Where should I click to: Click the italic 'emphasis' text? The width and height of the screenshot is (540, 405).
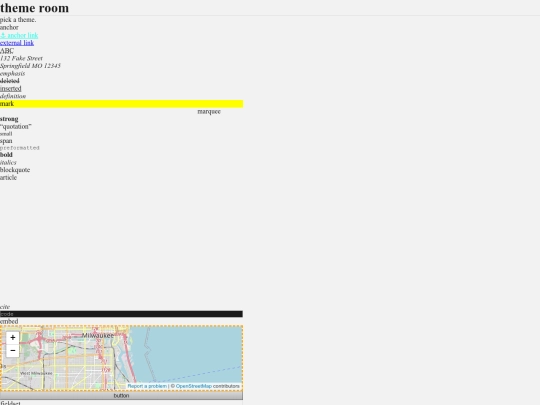coord(12,73)
